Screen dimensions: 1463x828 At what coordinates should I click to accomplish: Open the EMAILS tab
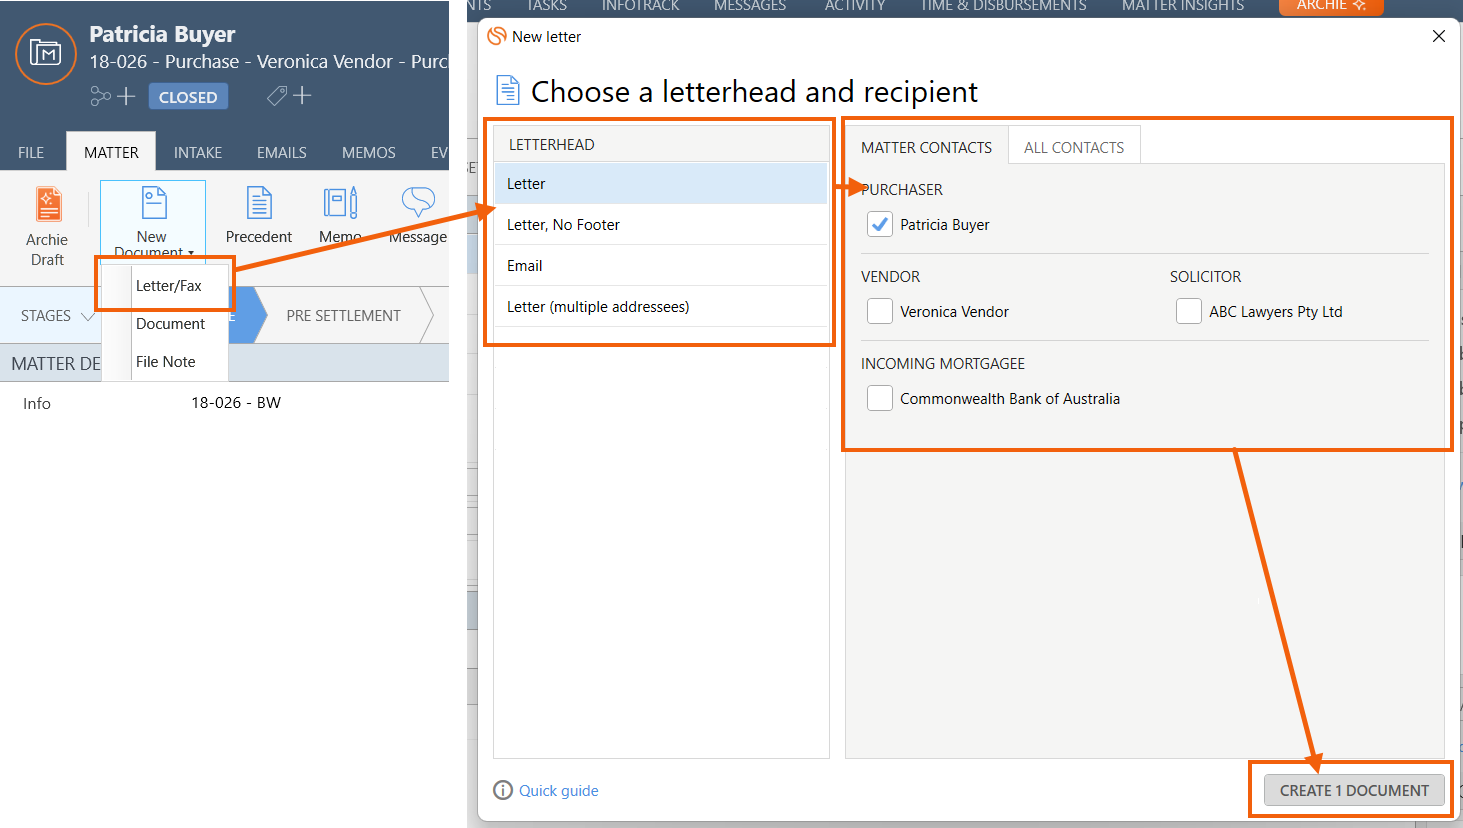(282, 152)
